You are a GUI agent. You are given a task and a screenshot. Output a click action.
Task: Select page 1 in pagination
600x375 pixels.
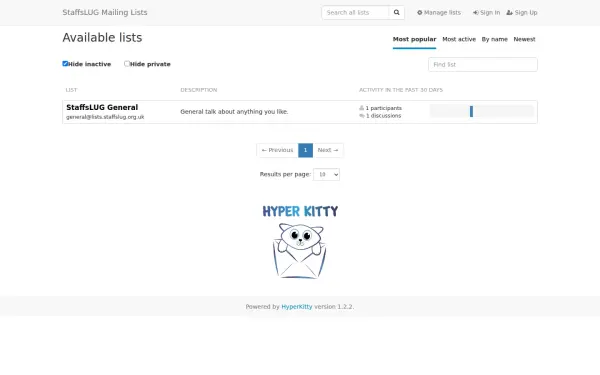pos(305,150)
